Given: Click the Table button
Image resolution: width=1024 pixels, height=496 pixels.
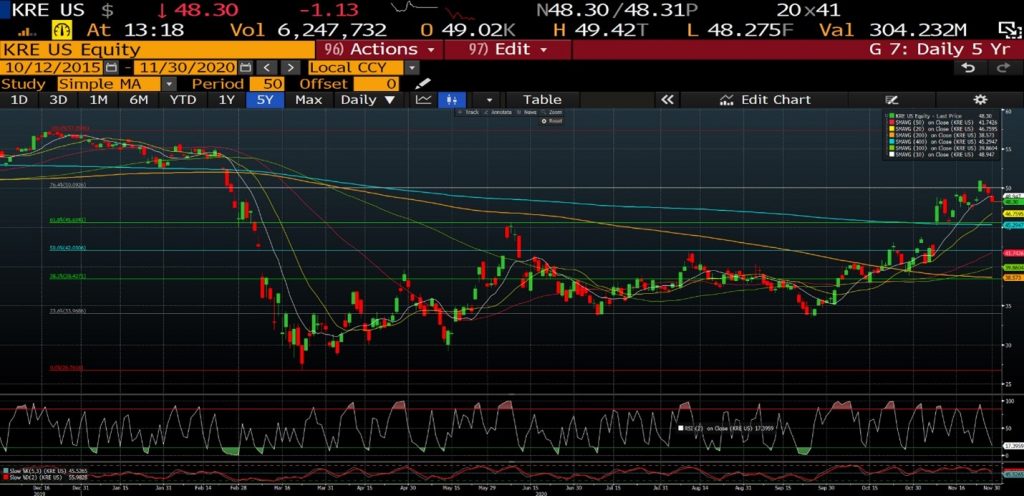Looking at the screenshot, I should click(542, 100).
